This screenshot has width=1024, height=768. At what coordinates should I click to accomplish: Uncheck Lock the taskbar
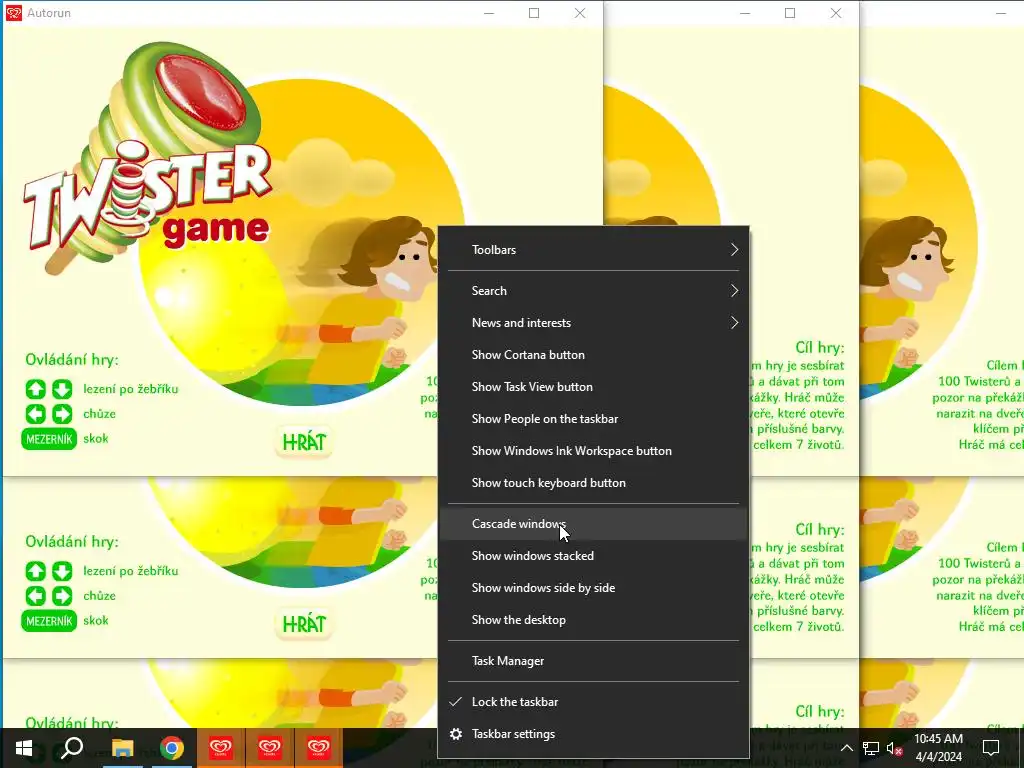(594, 702)
